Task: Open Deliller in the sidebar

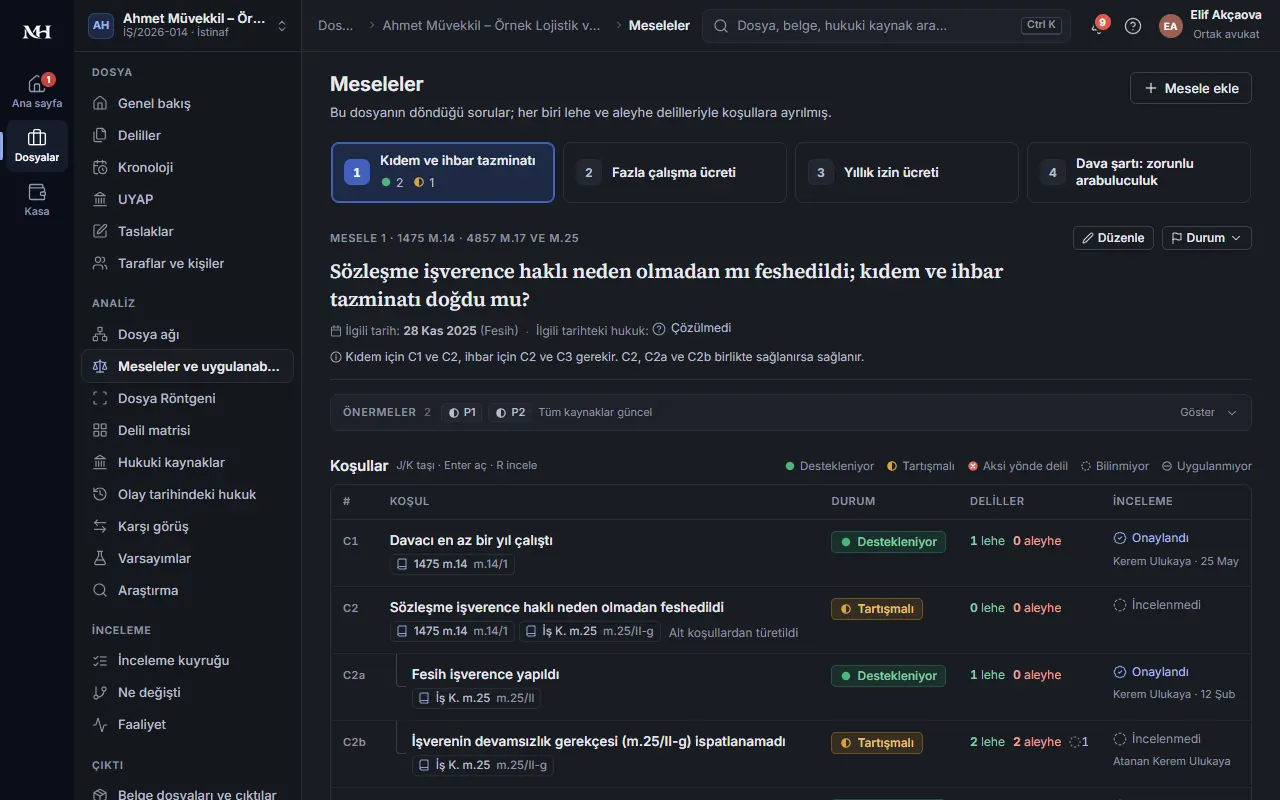Action: point(187,135)
